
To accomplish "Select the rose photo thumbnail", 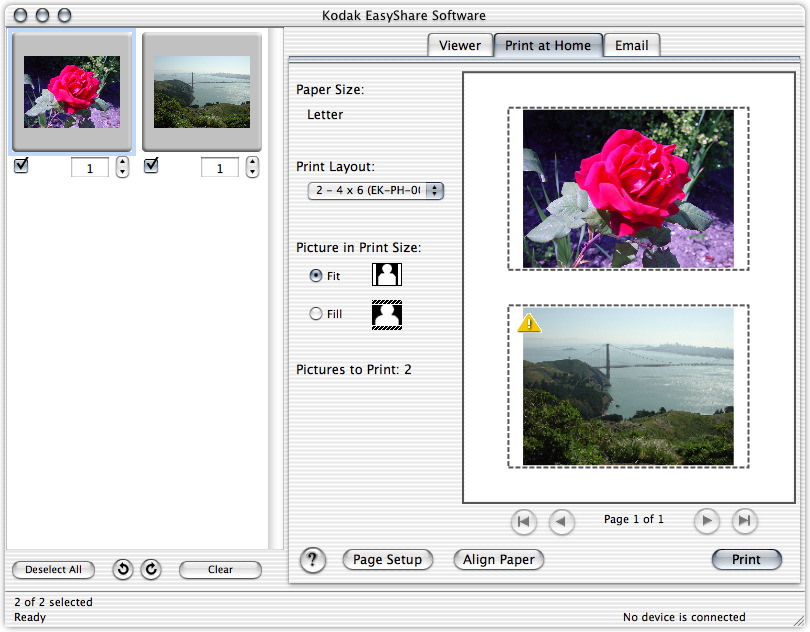I will (71, 91).
